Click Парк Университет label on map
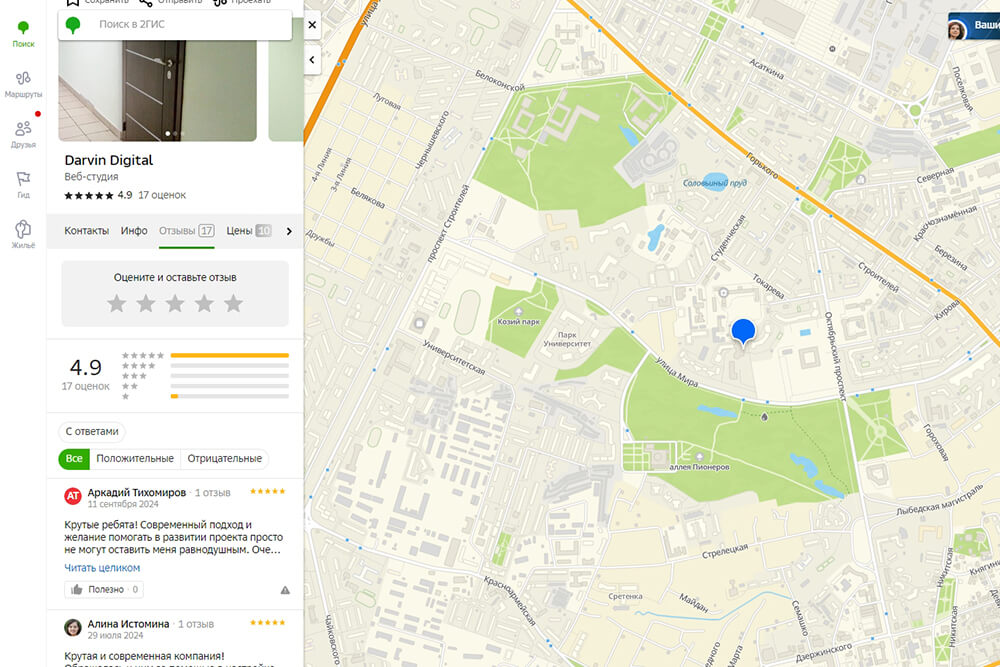 coord(567,339)
